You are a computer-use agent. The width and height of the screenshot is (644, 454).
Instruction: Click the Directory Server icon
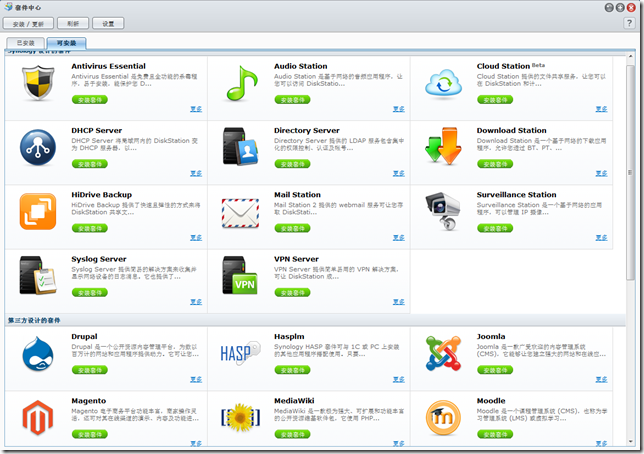(x=240, y=146)
